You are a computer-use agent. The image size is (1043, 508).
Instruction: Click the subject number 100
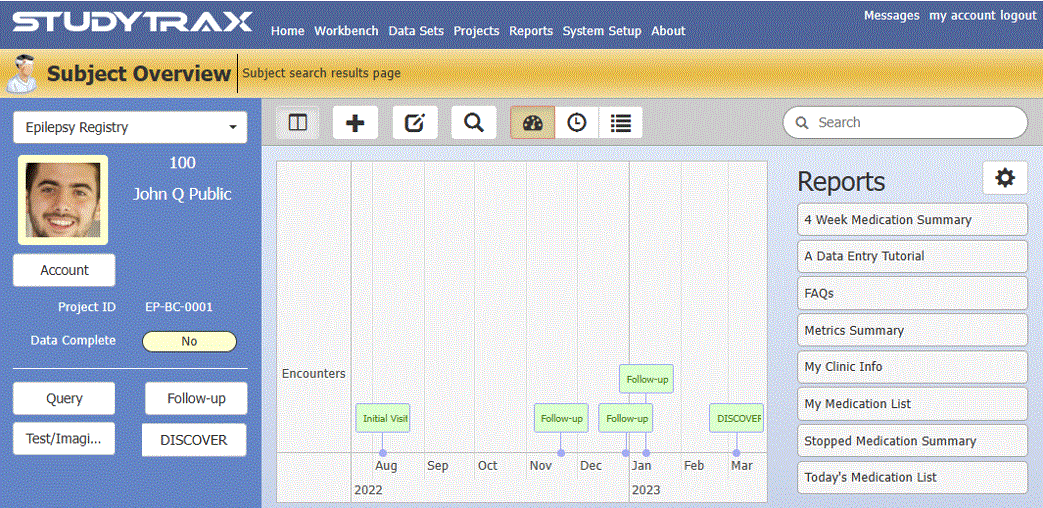[182, 163]
